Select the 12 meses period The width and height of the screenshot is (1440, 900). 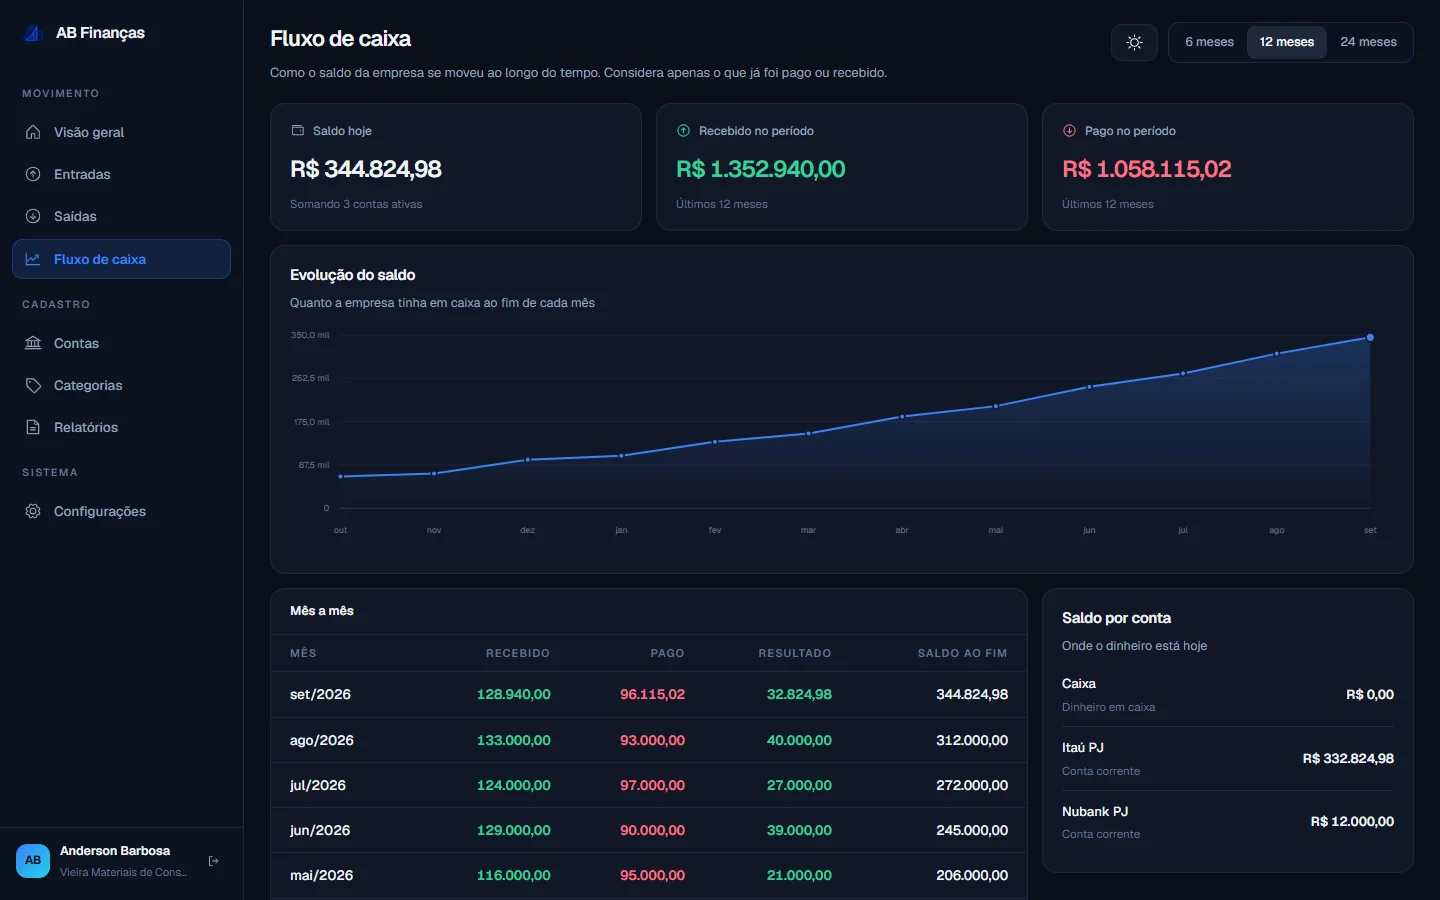[x=1287, y=42]
